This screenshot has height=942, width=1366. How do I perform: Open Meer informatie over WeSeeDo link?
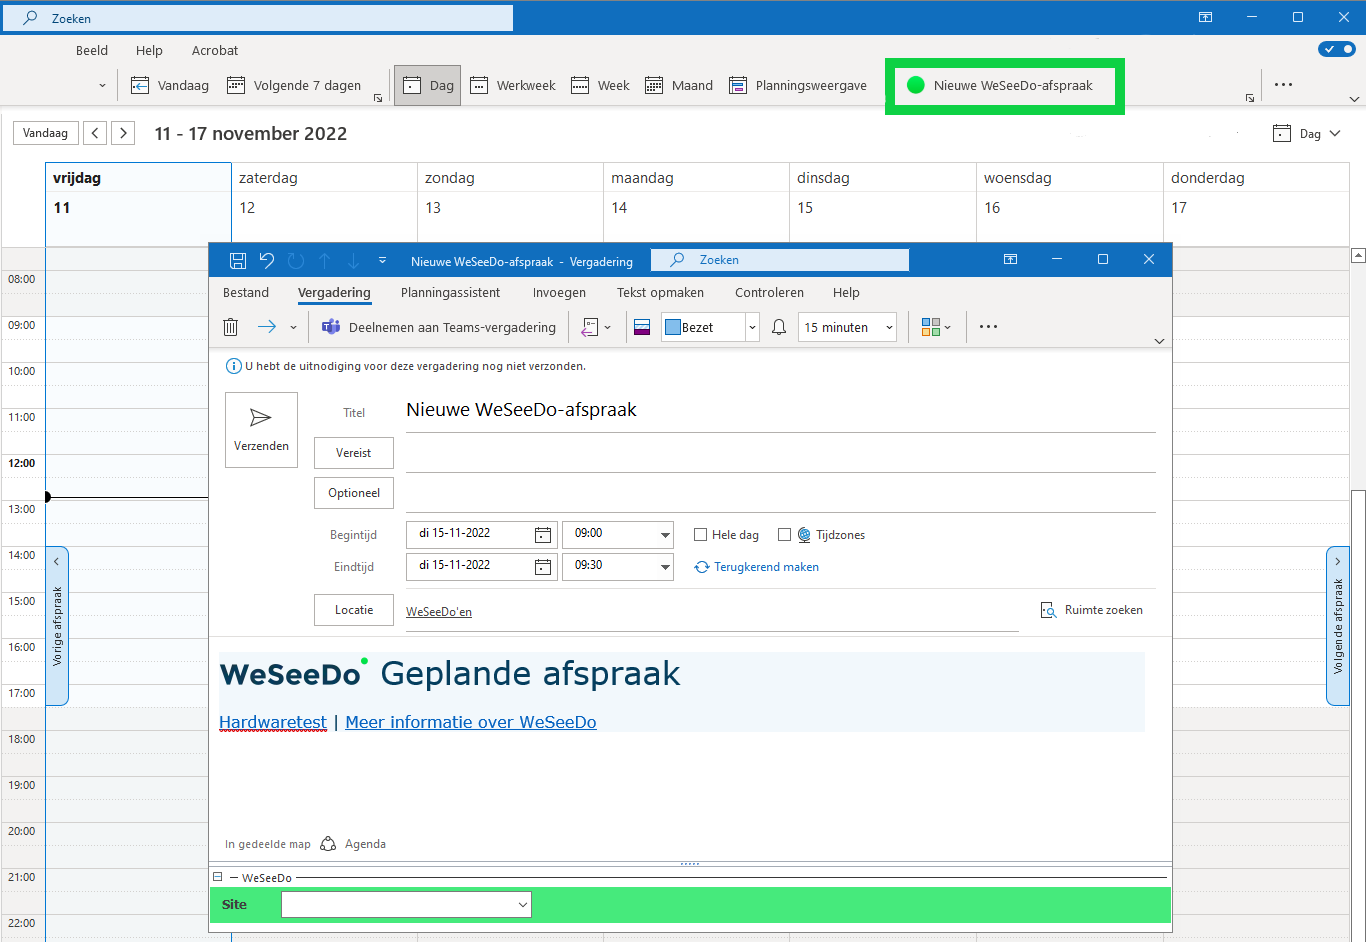pos(471,722)
